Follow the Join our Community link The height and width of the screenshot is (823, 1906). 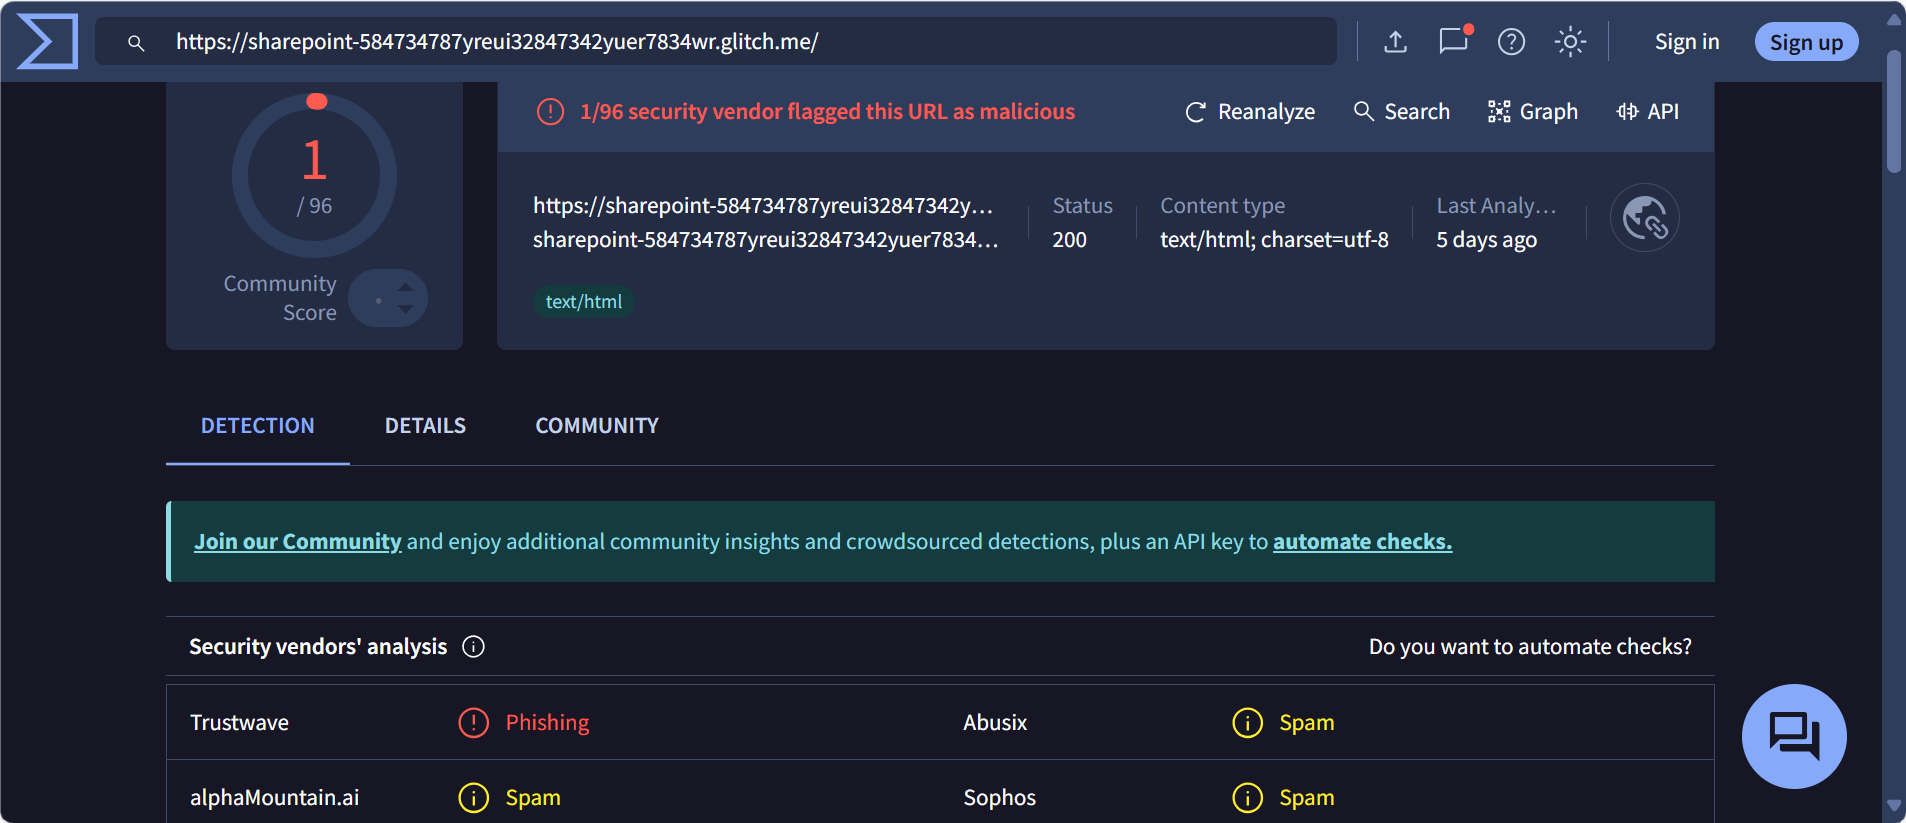pos(298,542)
